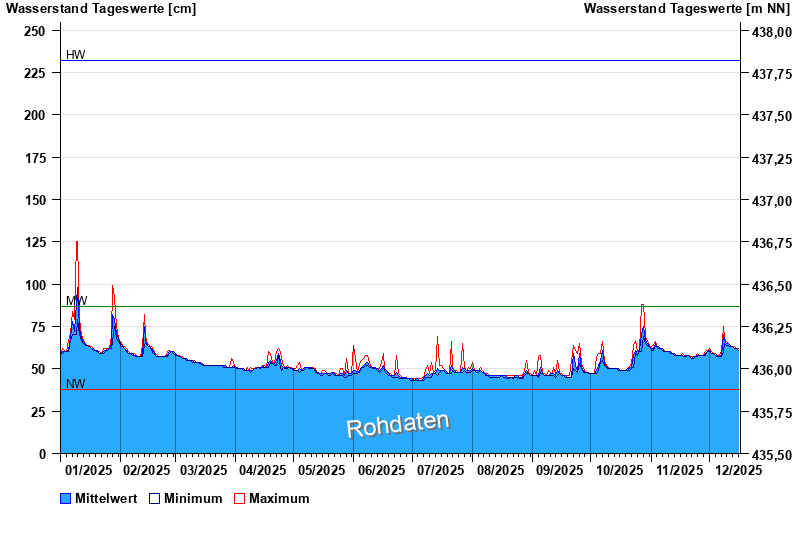Click the NW low water line label
The height and width of the screenshot is (550, 800).
(x=75, y=383)
